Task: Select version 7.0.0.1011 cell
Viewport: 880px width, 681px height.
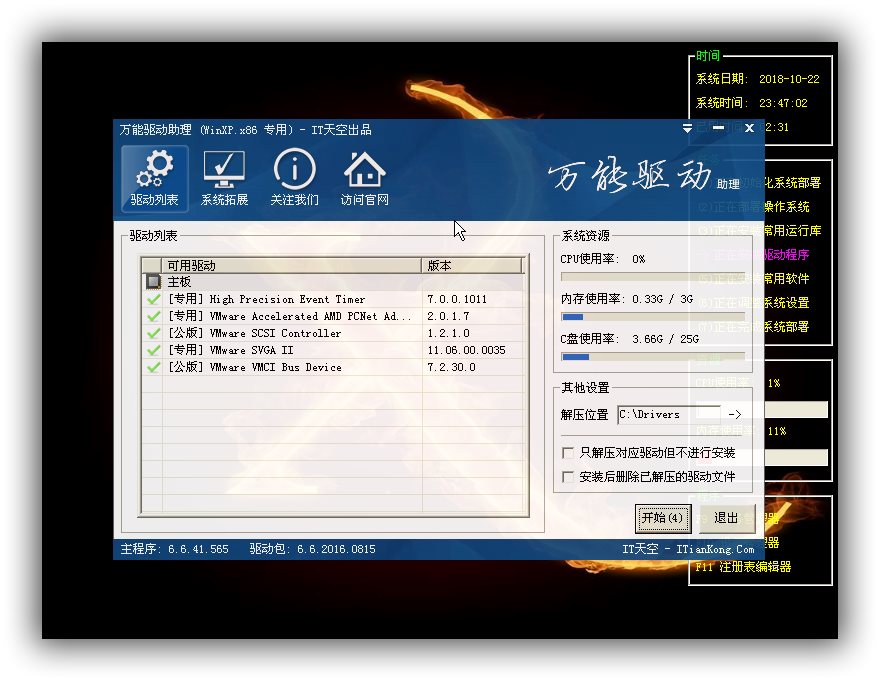Action: point(457,299)
